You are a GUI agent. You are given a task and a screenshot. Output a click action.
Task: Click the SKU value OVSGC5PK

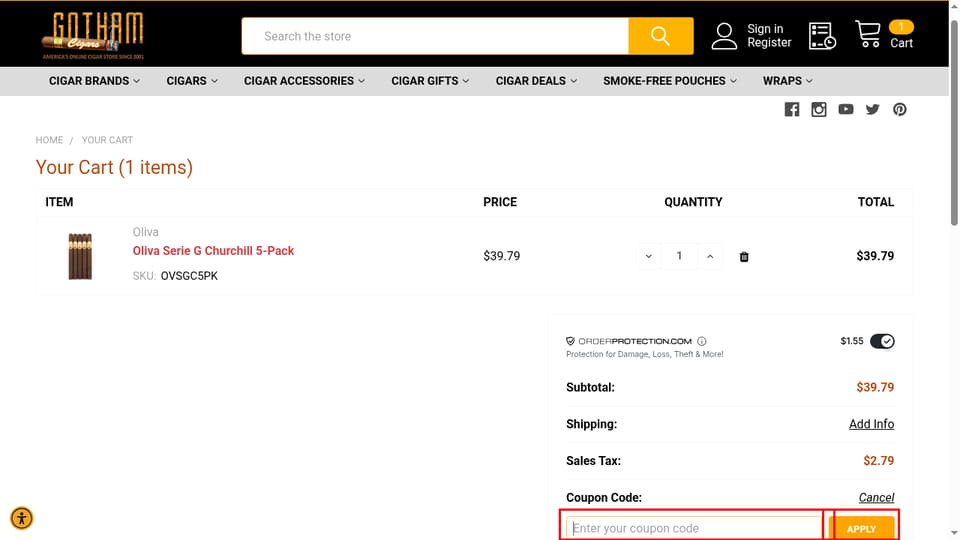(189, 276)
